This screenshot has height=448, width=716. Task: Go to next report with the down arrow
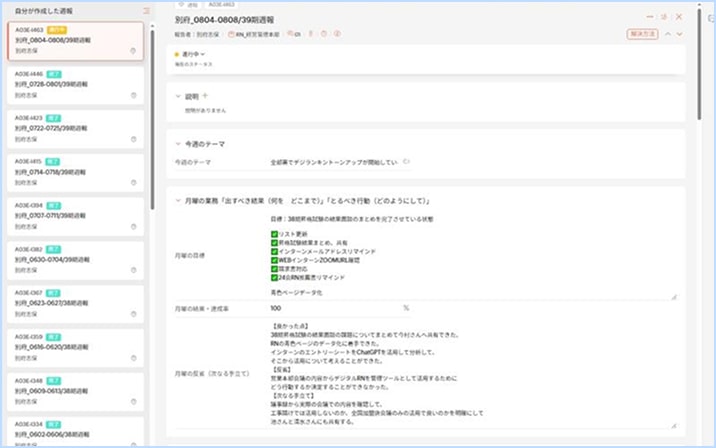click(x=680, y=34)
